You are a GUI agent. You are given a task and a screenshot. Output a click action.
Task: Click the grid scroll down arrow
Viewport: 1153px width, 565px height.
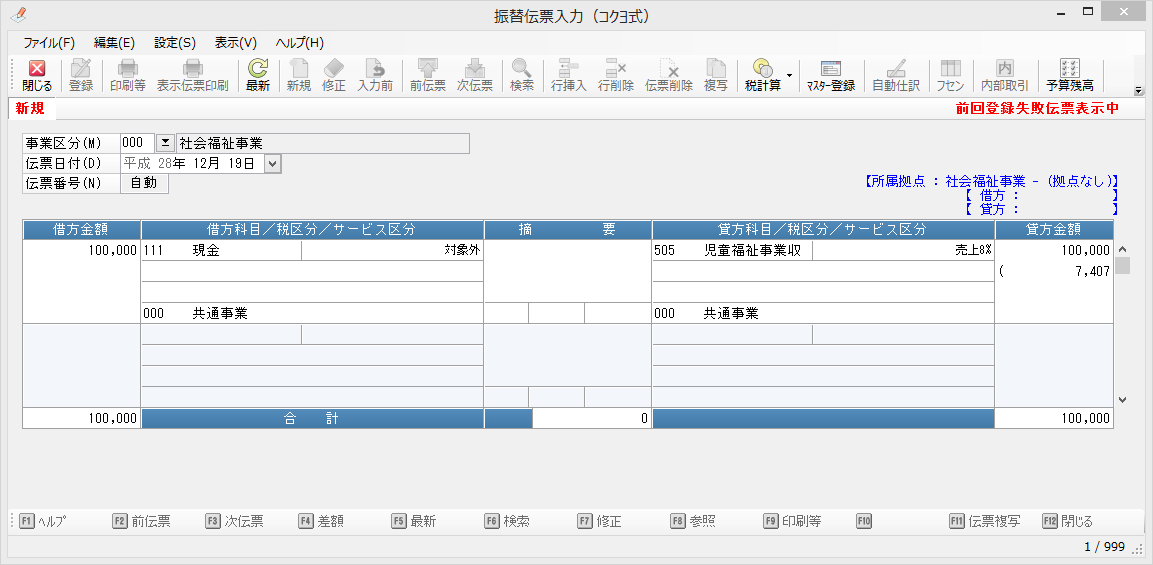[1122, 399]
